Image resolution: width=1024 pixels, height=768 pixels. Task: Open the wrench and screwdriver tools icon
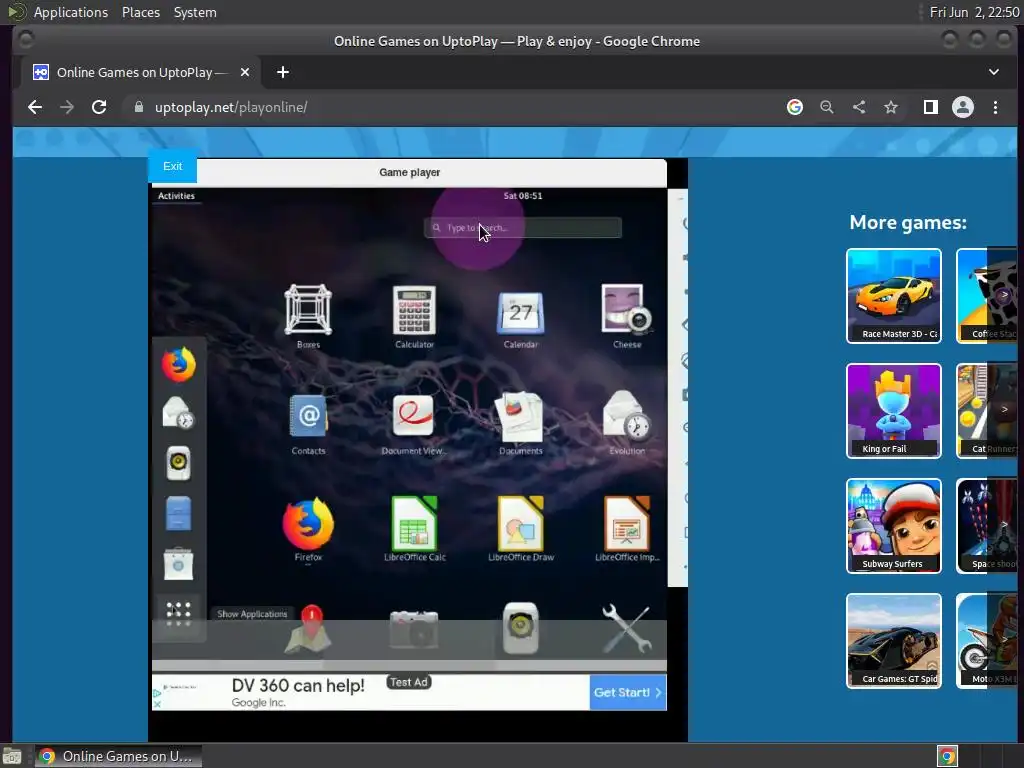click(x=626, y=630)
